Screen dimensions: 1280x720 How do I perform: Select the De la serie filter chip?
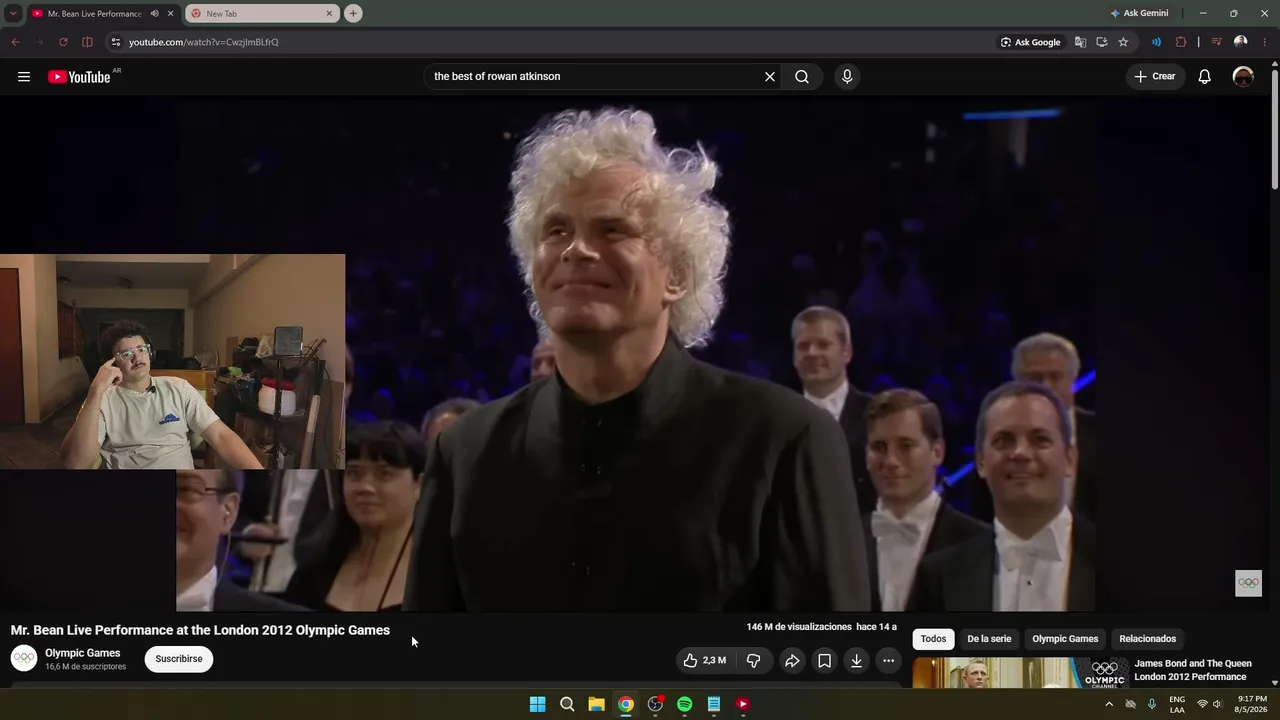(x=989, y=639)
